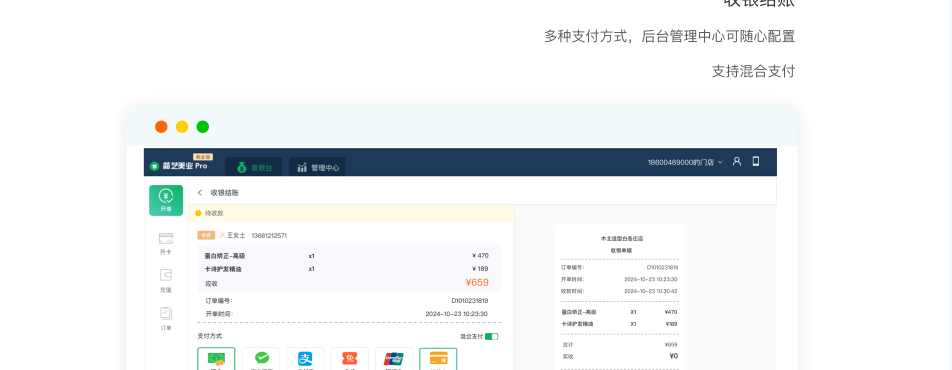The image size is (952, 370).
Task: Open the 开单 billing icon in sidebar
Action: [x=166, y=200]
